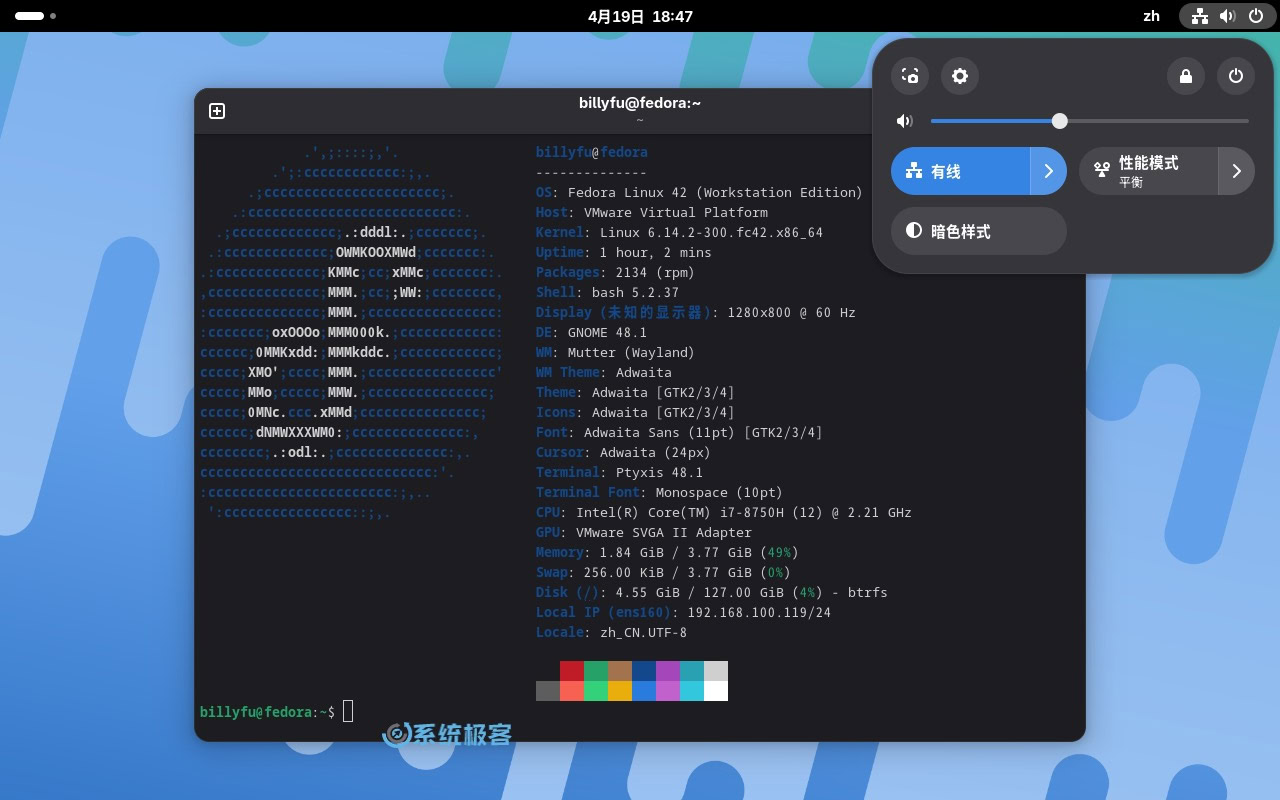Click the CPU Intel Core i7-8750H line
The width and height of the screenshot is (1280, 800).
[723, 512]
